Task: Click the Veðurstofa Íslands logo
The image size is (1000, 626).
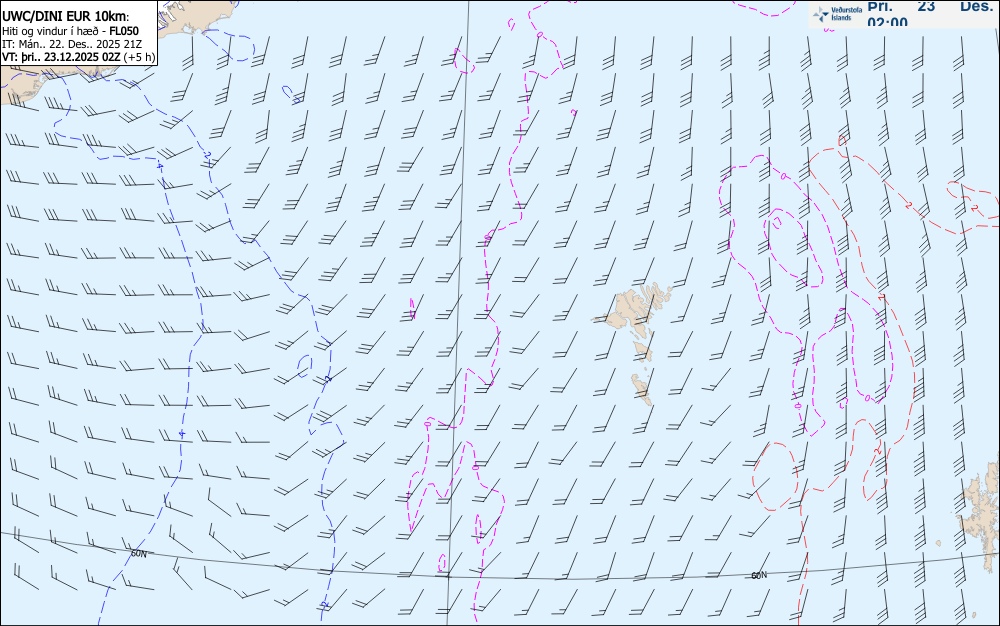Action: pos(838,14)
